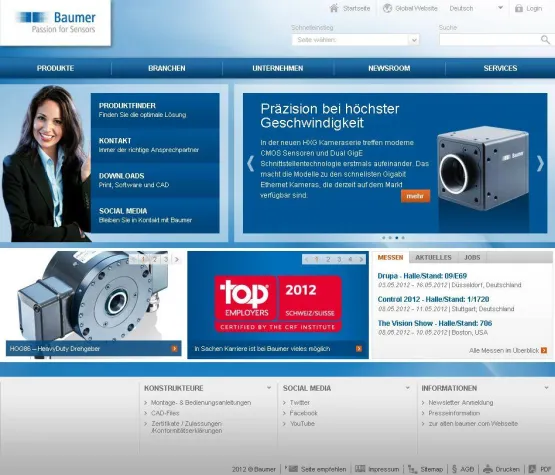Open 'zur alten baumer.com Webseite' link
This screenshot has width=555, height=475.
point(473,424)
